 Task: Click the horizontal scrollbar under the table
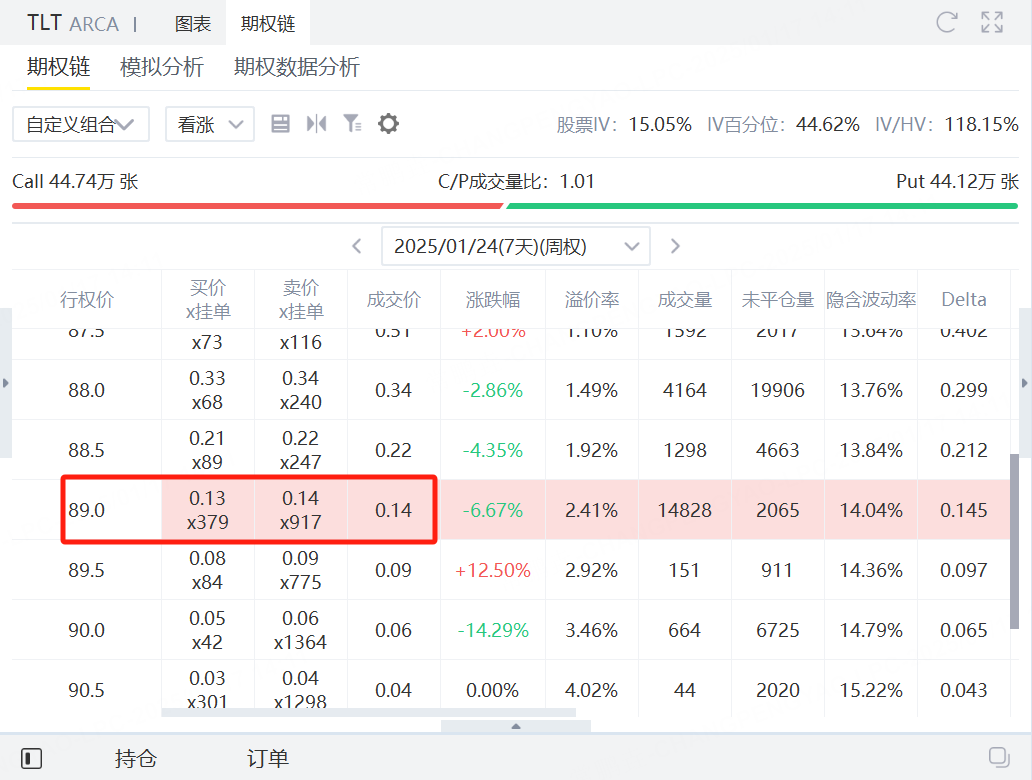point(369,712)
